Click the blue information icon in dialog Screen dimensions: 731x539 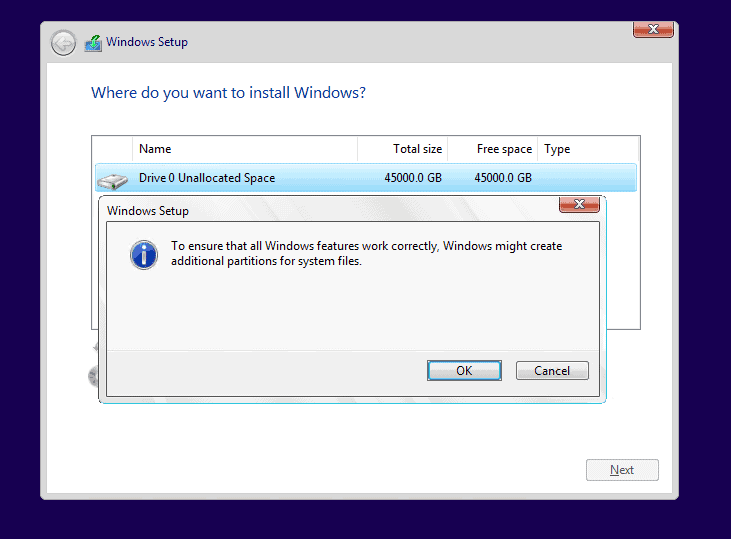point(144,255)
